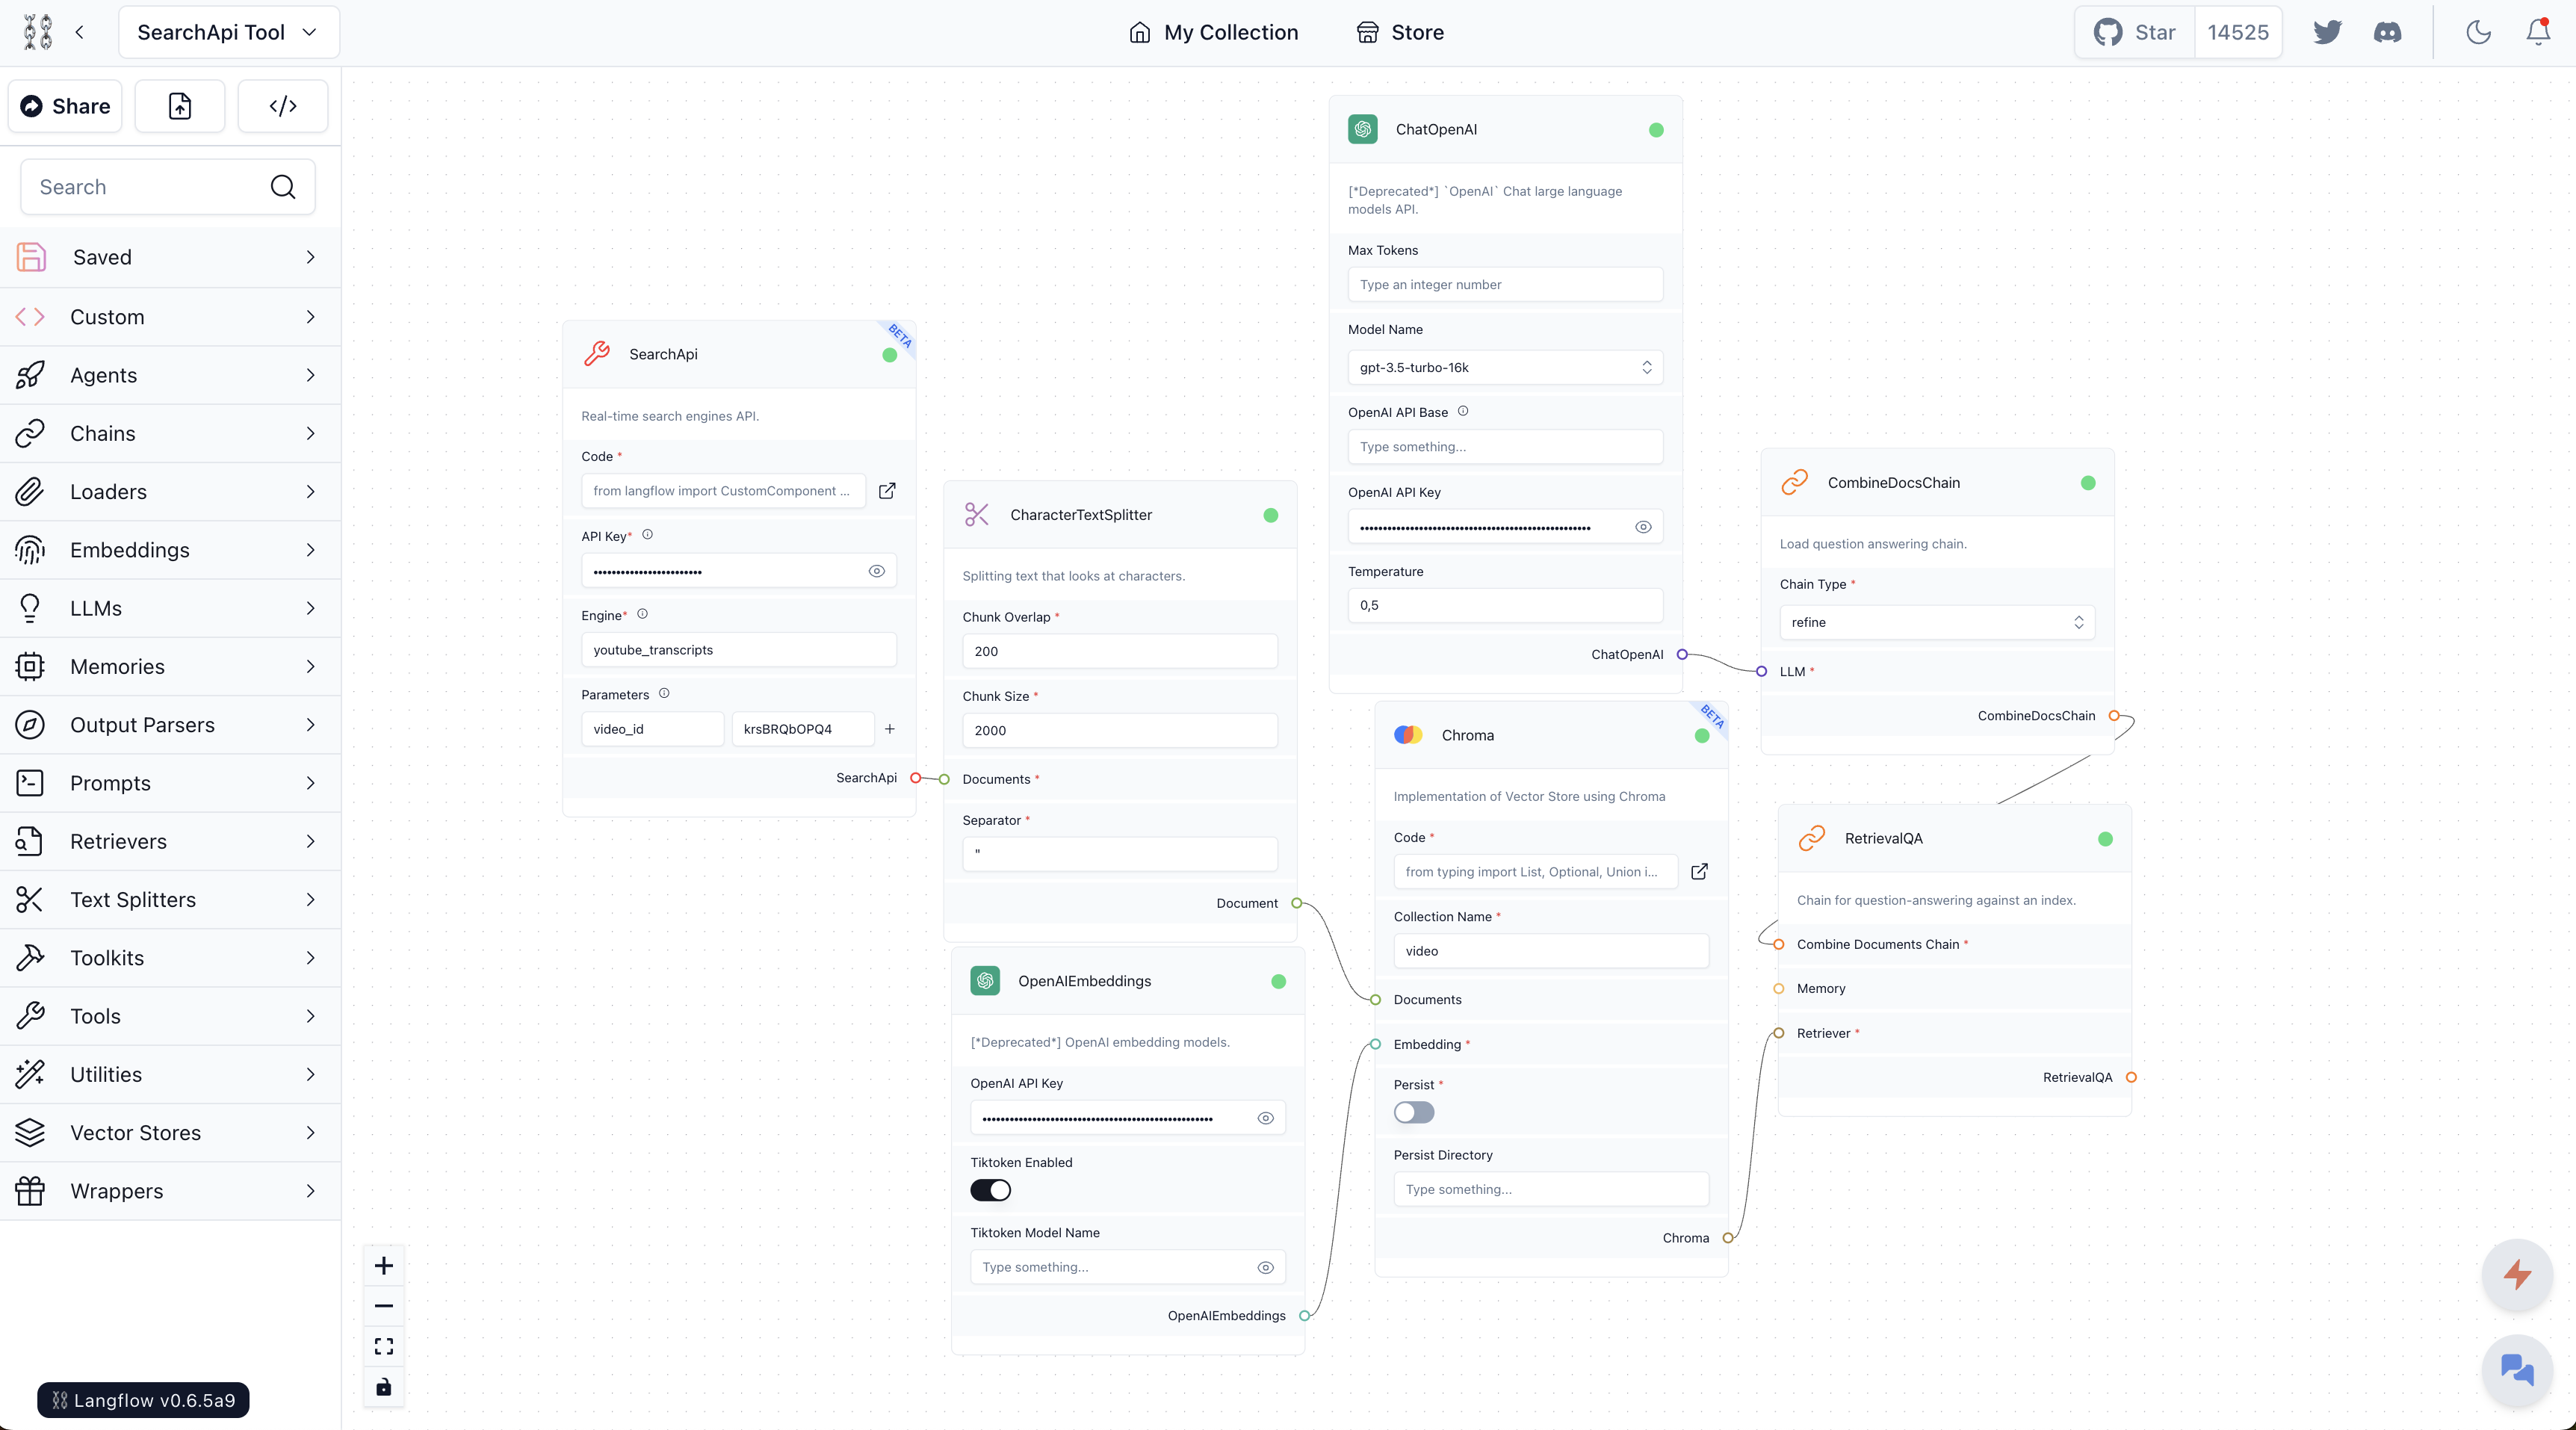This screenshot has height=1430, width=2576.
Task: Open the Store page
Action: (1400, 32)
